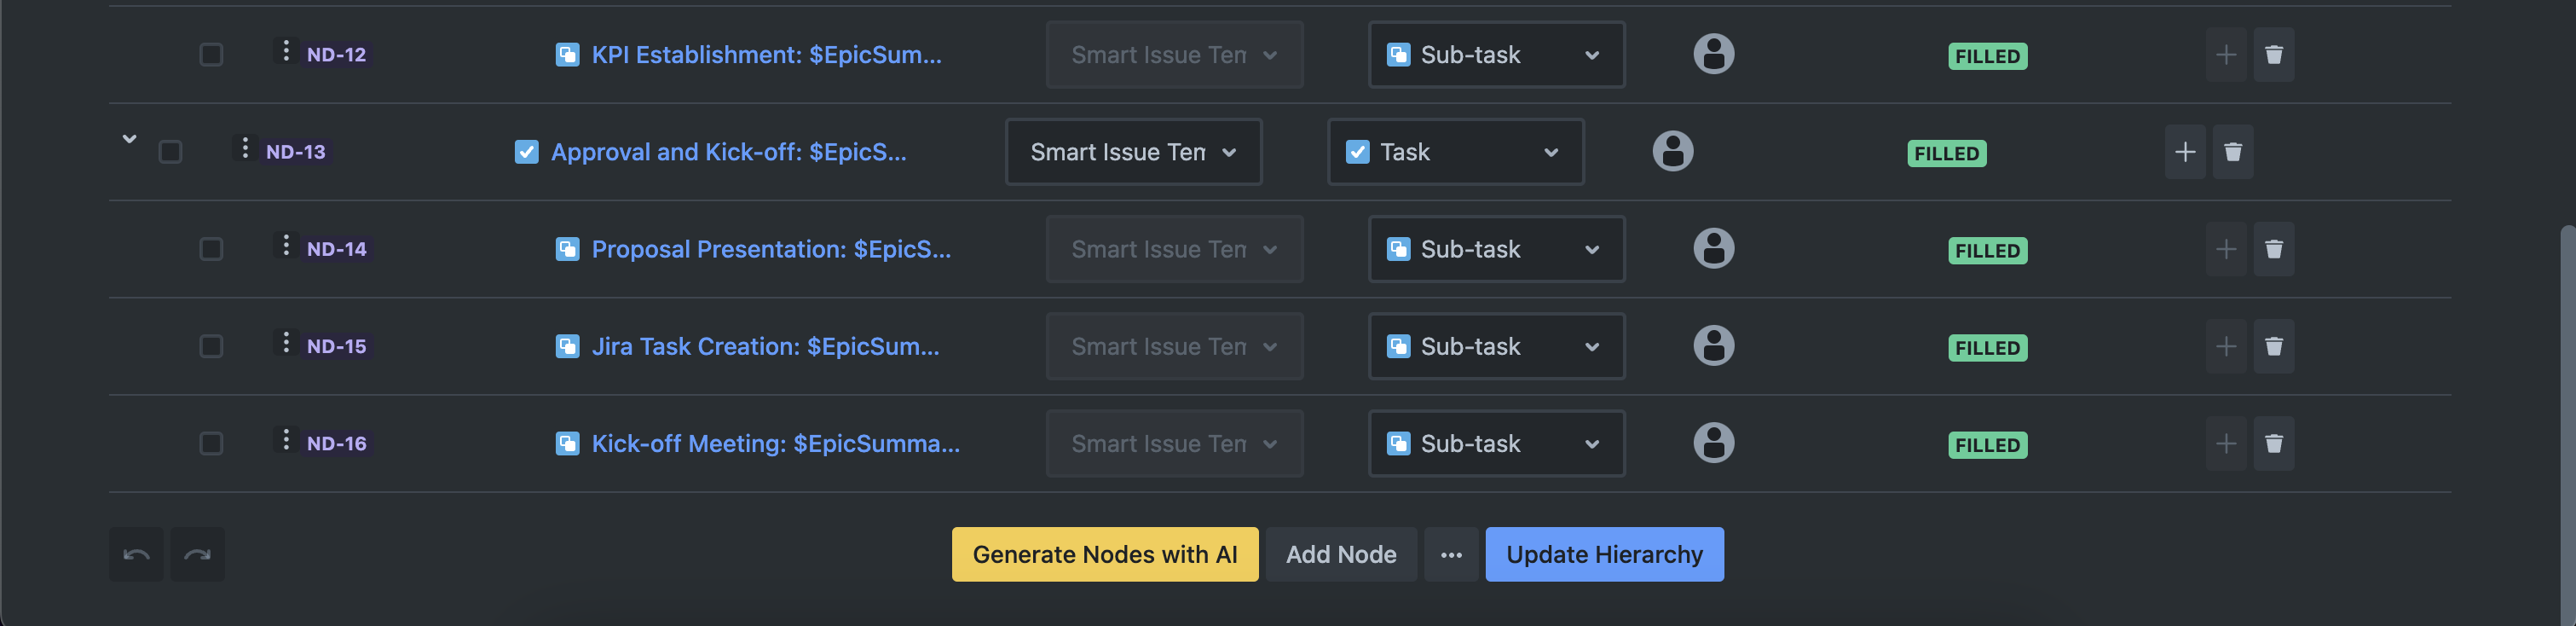Viewport: 2576px width, 626px height.
Task: Collapse the ND-13 row chevron
Action: pyautogui.click(x=129, y=139)
